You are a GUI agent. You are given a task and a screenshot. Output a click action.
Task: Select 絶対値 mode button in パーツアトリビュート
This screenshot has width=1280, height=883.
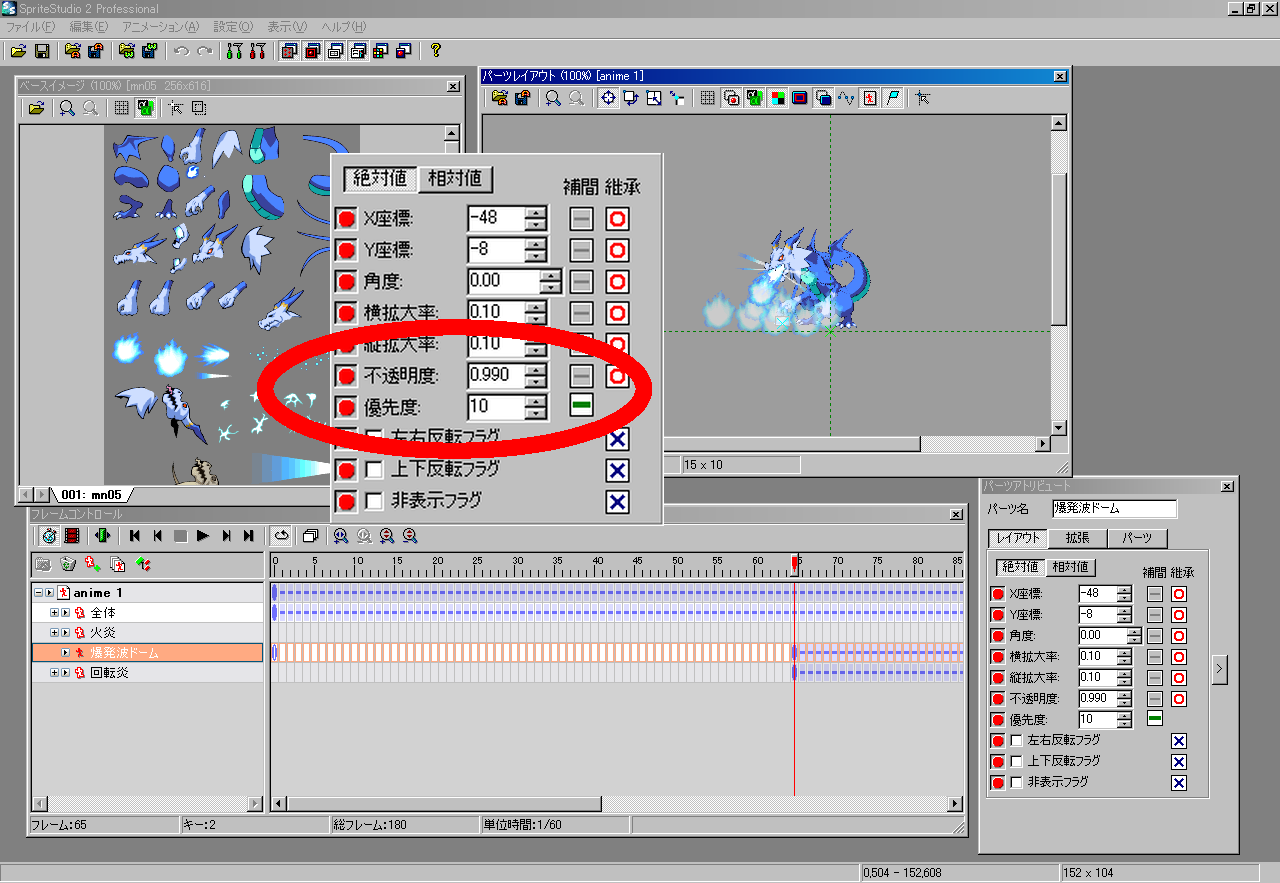point(1021,567)
